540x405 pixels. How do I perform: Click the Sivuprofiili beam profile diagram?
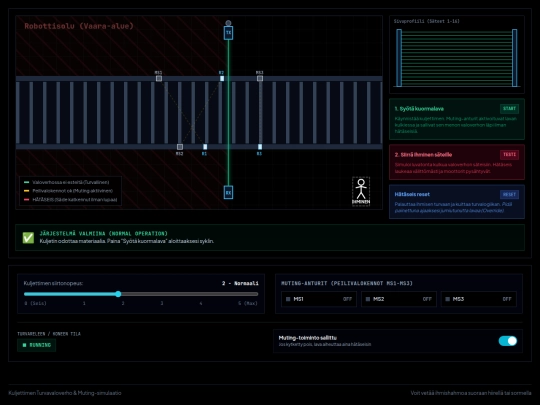tap(457, 58)
